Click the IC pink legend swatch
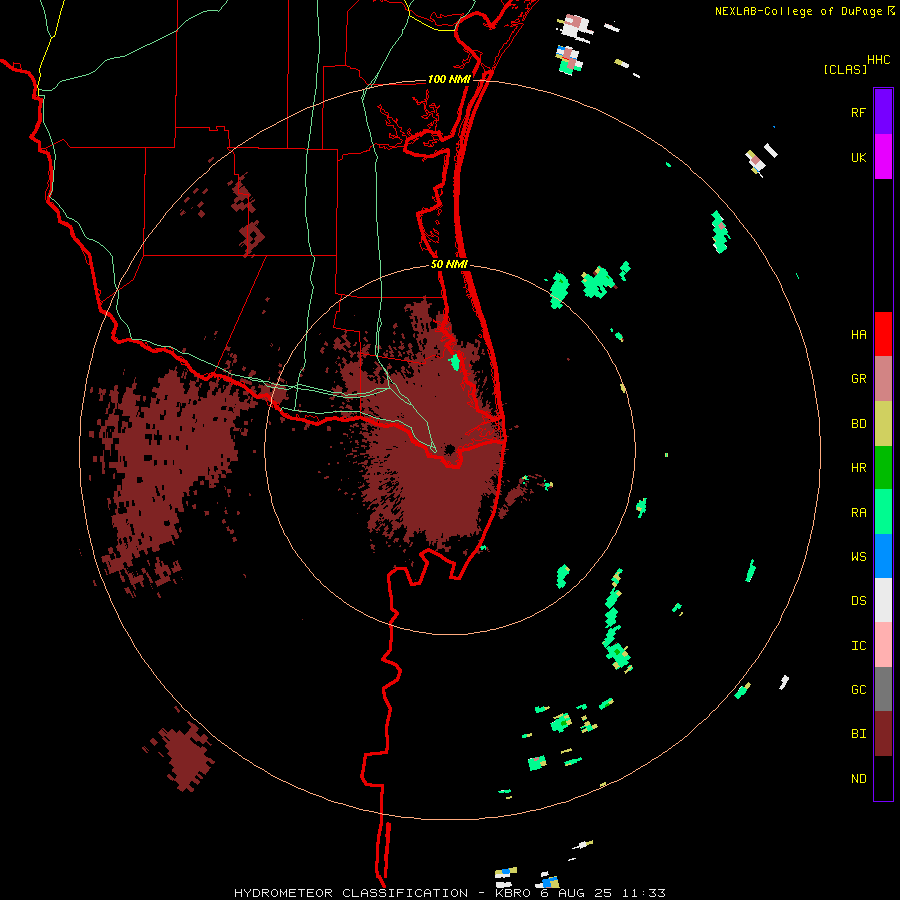 883,645
